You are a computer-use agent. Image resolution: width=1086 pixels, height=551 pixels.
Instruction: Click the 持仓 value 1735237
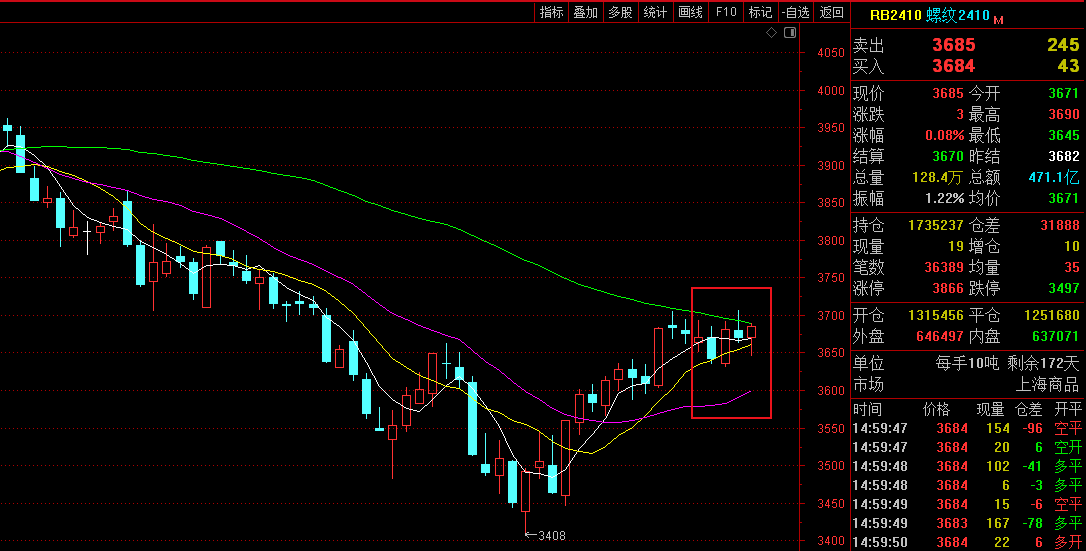coord(936,226)
